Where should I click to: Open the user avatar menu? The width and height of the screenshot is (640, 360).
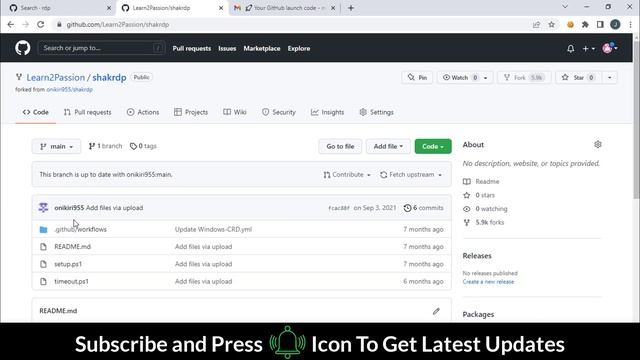(610, 48)
